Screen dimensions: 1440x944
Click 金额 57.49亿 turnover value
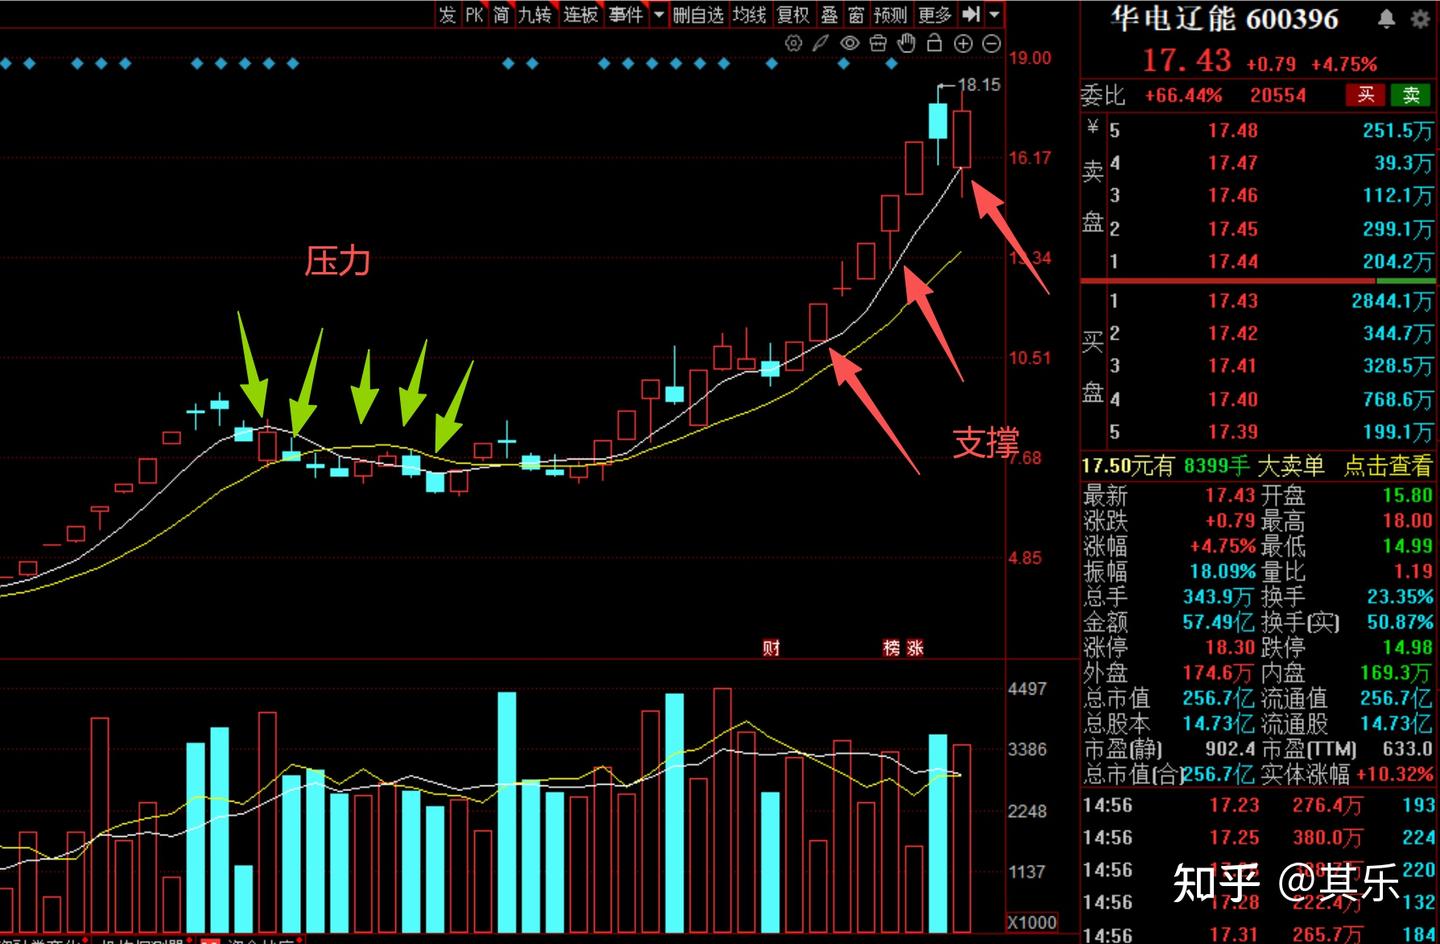click(x=1218, y=622)
